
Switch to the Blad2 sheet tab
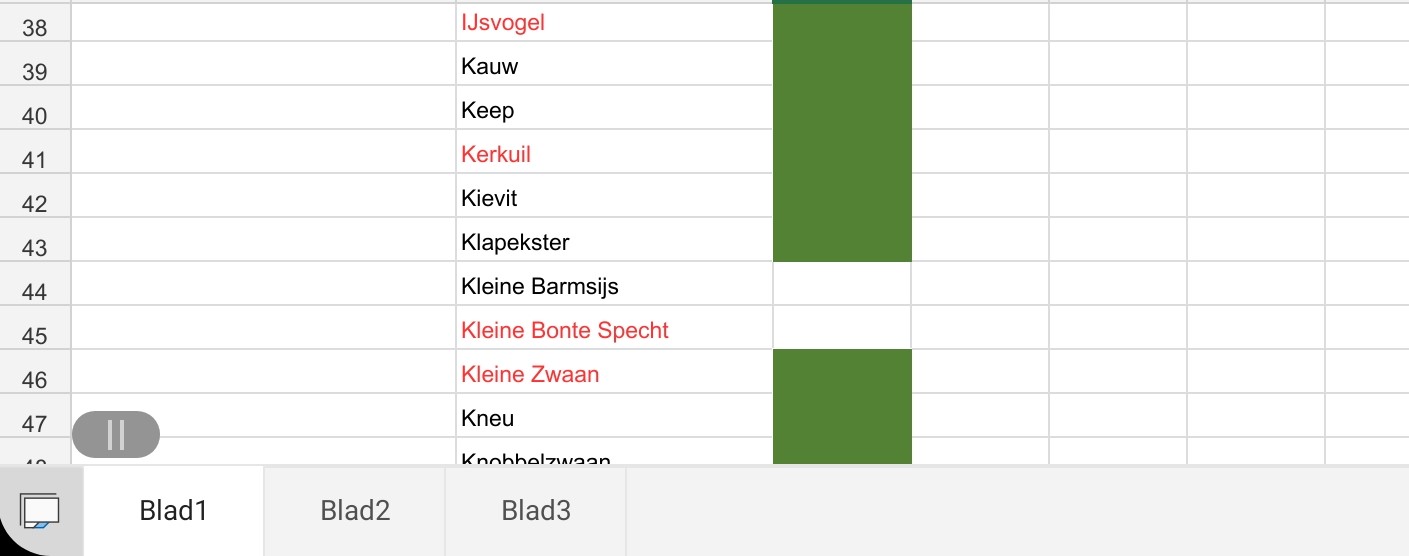click(355, 511)
